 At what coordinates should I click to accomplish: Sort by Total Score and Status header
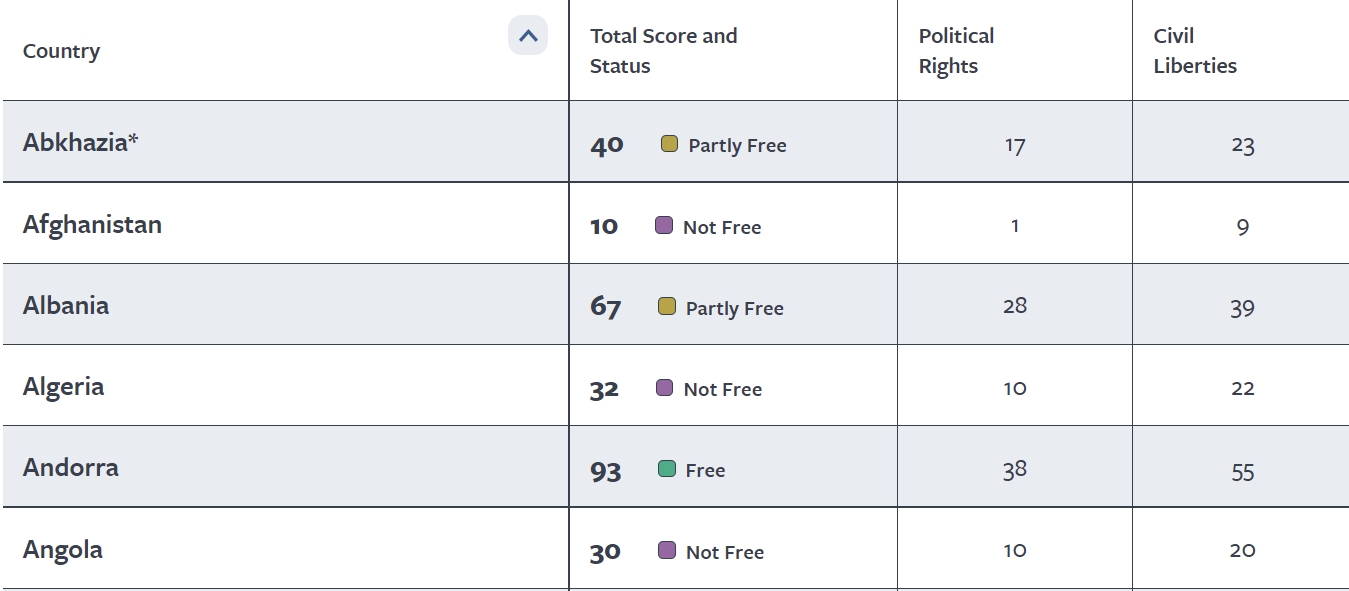pyautogui.click(x=663, y=51)
